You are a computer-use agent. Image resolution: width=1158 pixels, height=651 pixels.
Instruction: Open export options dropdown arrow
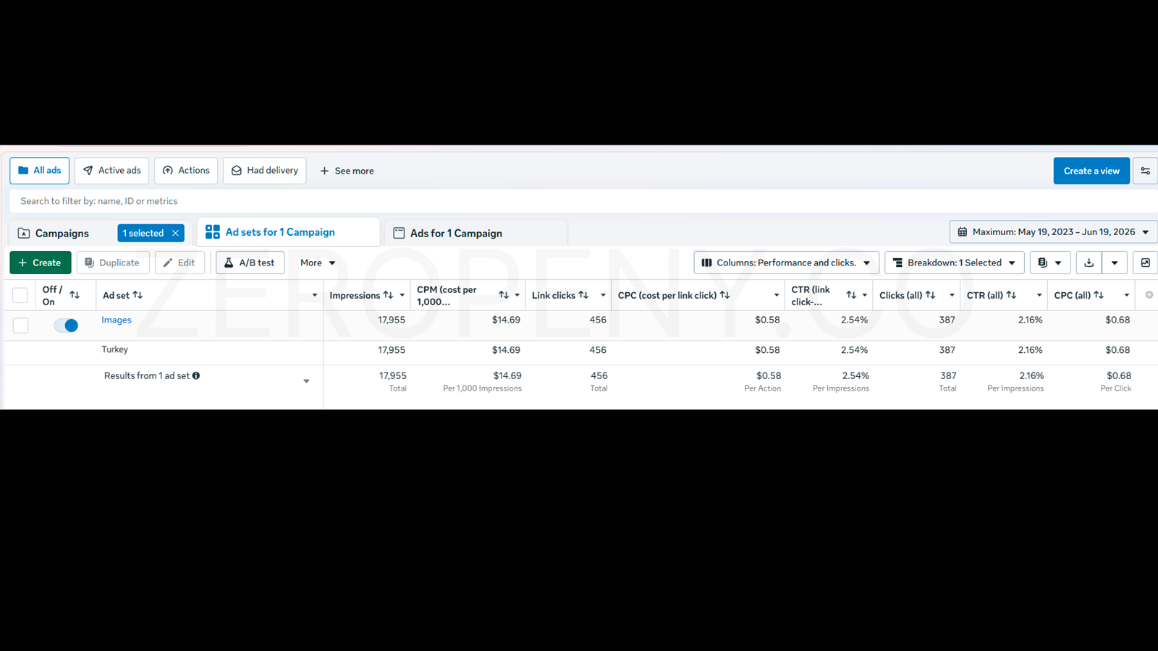pyautogui.click(x=1114, y=263)
